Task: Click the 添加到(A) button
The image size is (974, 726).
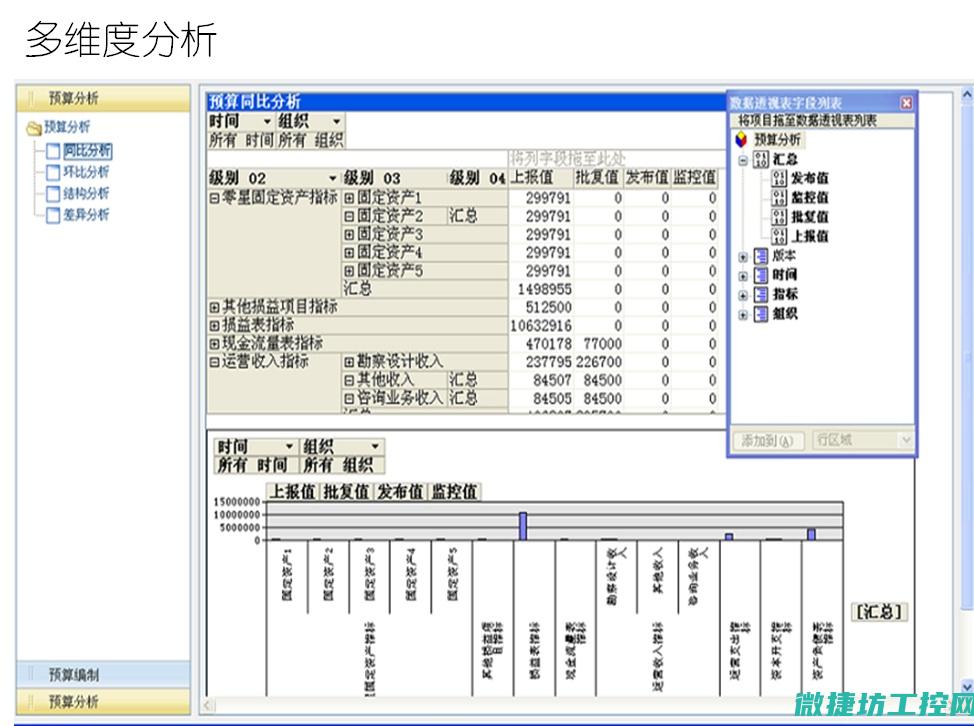Action: click(x=768, y=440)
